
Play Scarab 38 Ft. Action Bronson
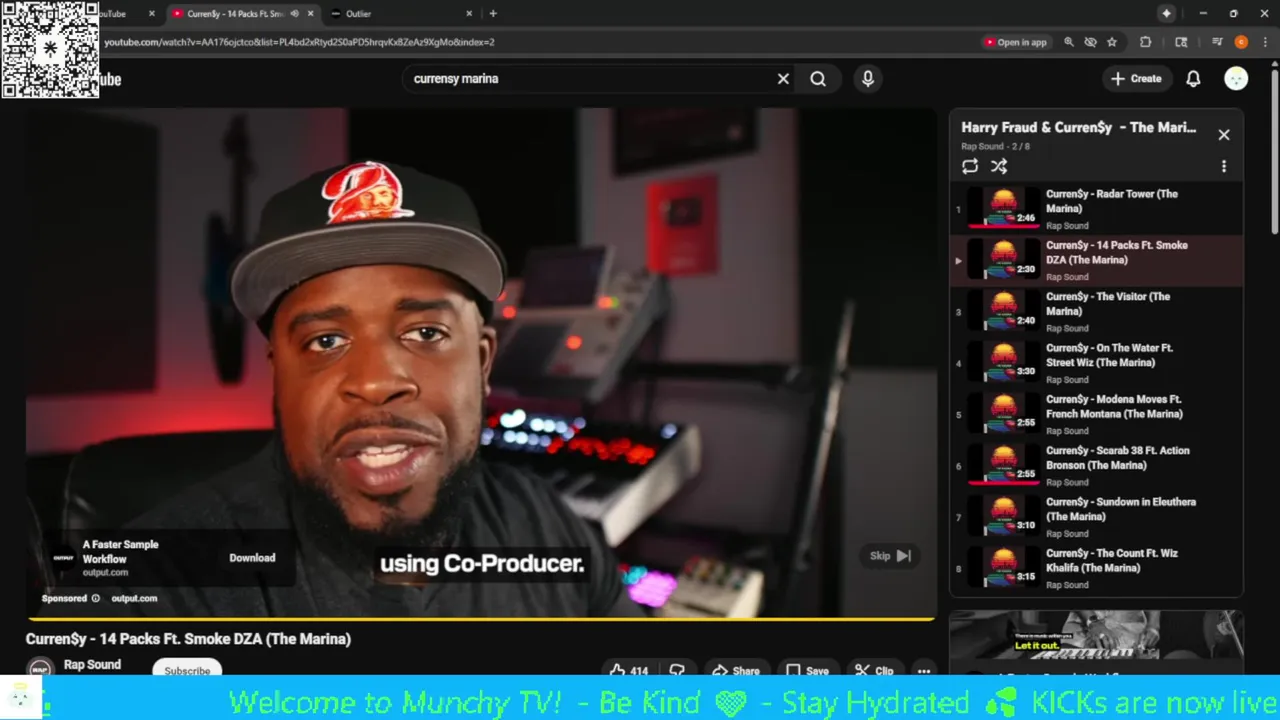tap(1096, 466)
